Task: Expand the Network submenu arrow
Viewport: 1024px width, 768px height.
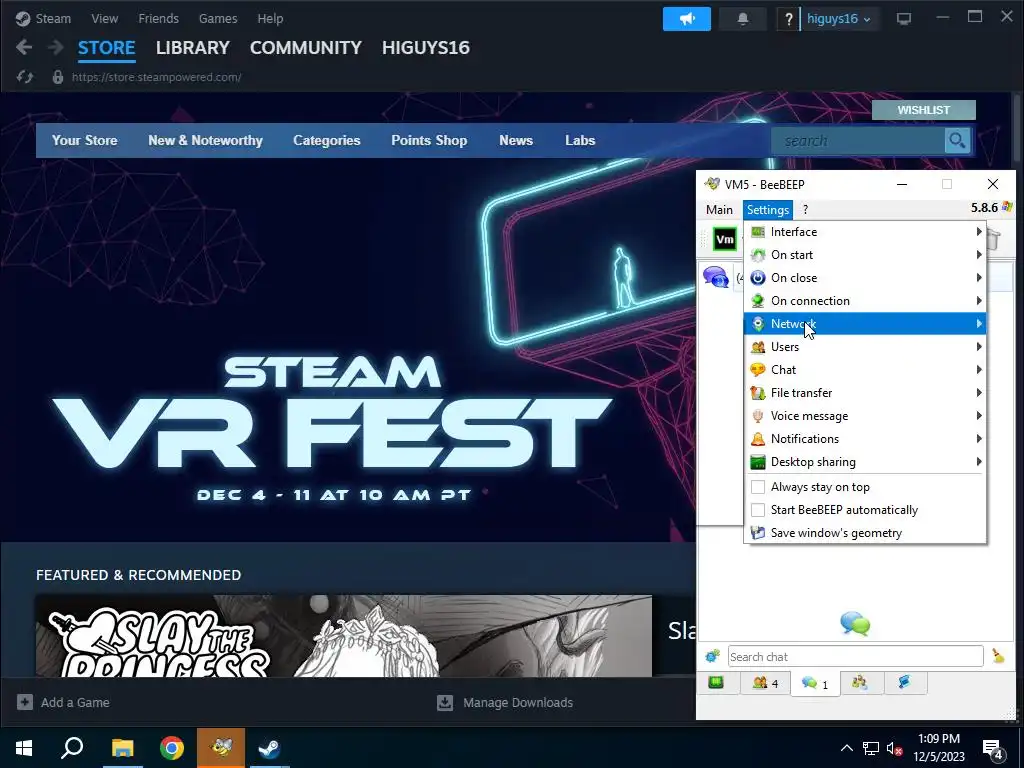Action: click(x=978, y=323)
